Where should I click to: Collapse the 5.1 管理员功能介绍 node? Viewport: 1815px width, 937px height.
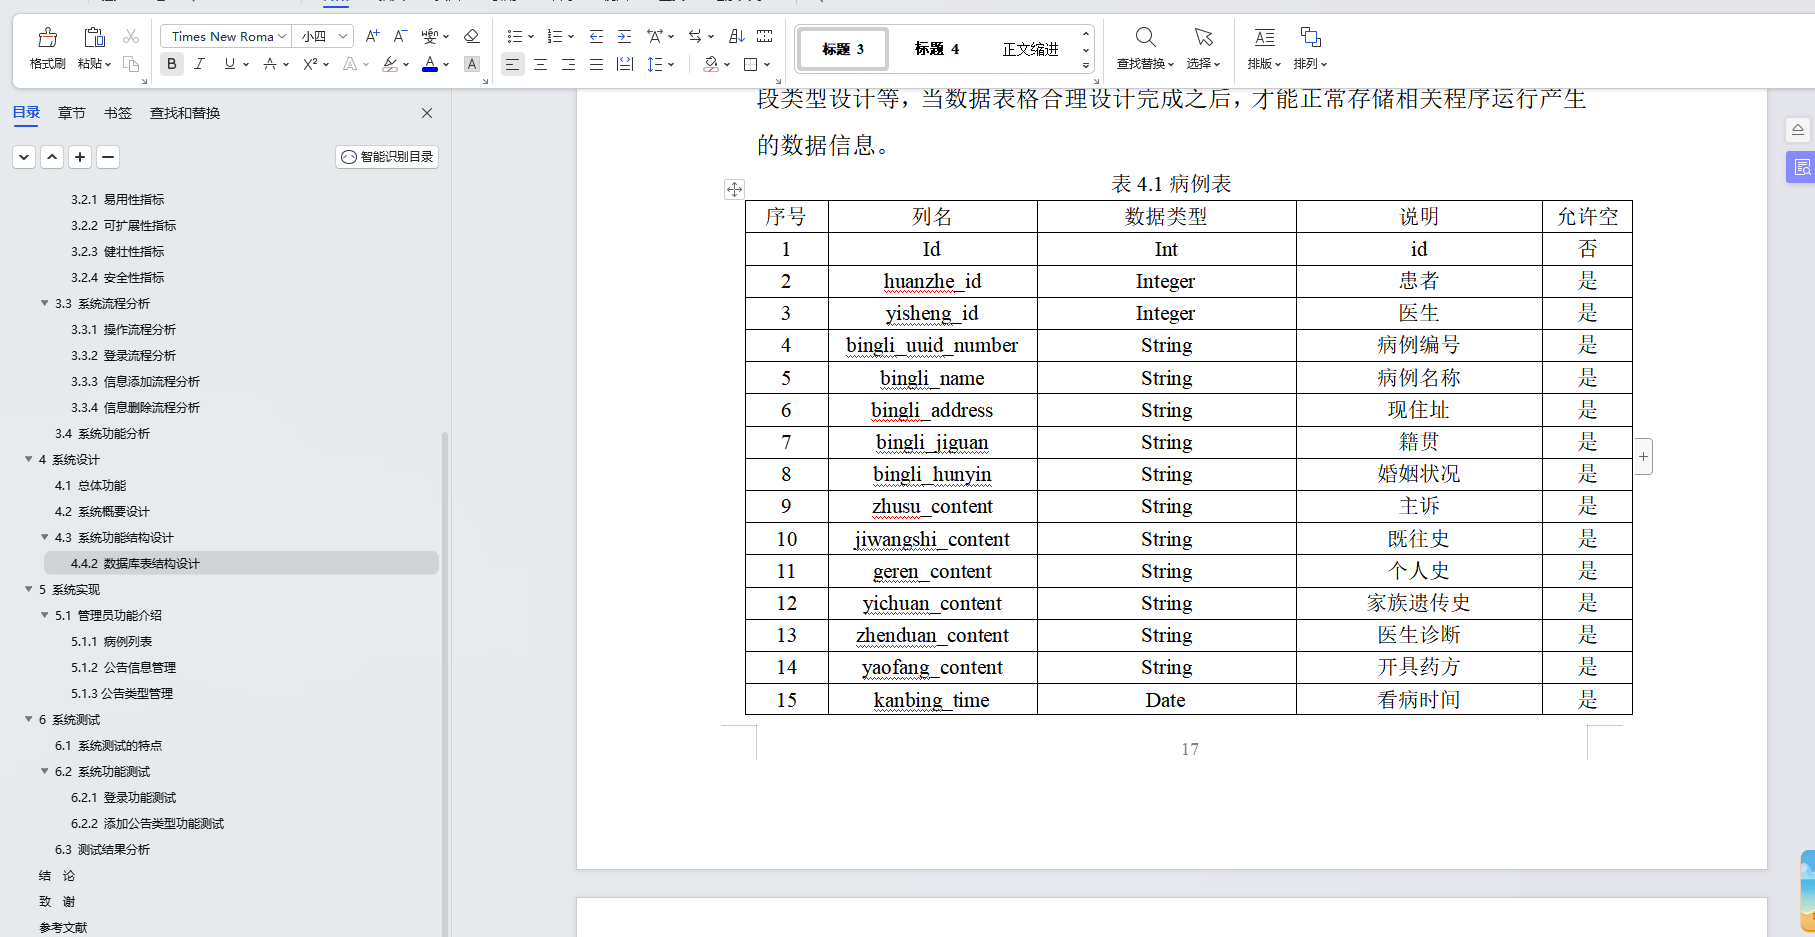tap(44, 615)
